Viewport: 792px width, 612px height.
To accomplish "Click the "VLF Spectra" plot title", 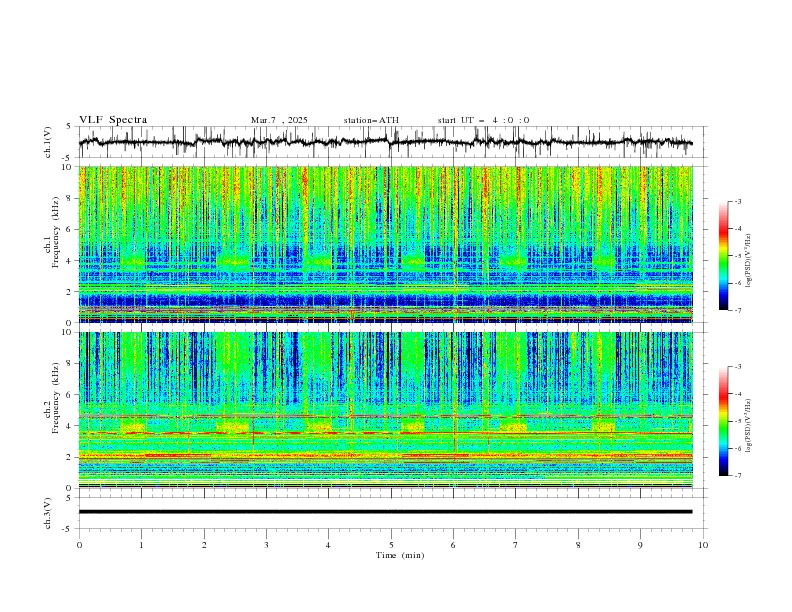I will (x=113, y=120).
